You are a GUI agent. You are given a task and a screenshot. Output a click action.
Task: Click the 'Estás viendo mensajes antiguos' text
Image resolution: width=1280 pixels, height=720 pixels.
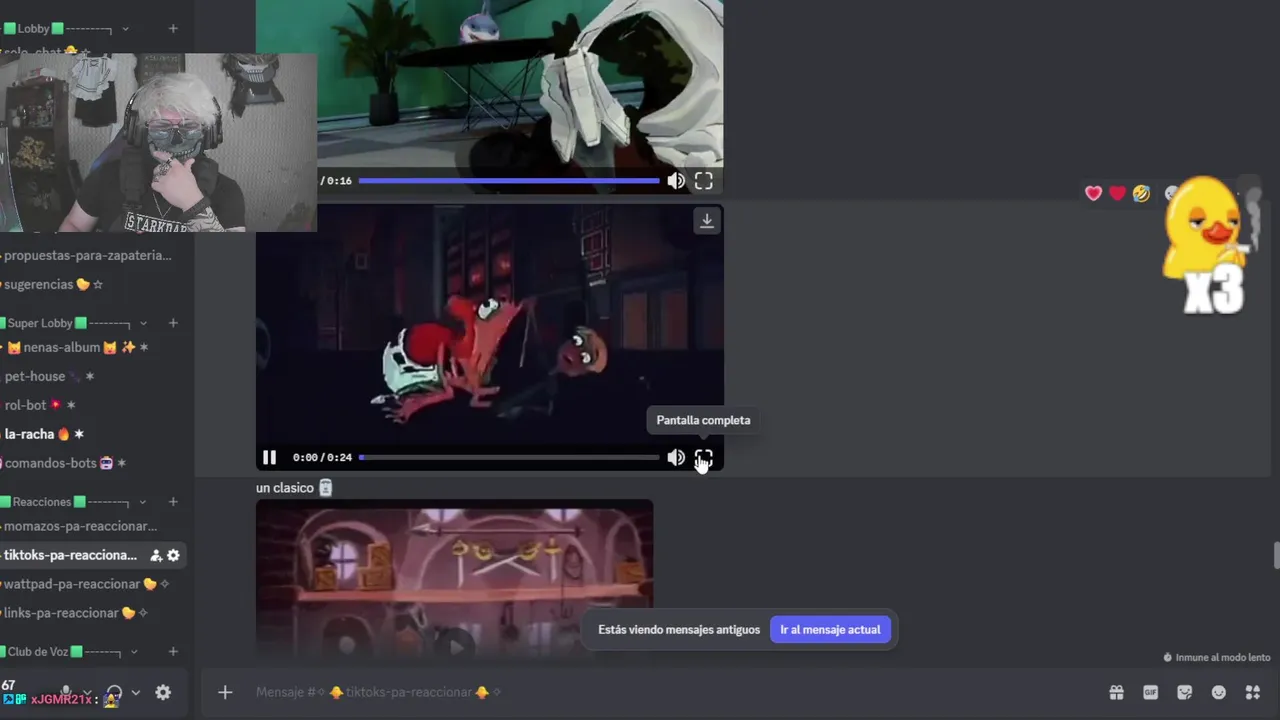tap(679, 630)
